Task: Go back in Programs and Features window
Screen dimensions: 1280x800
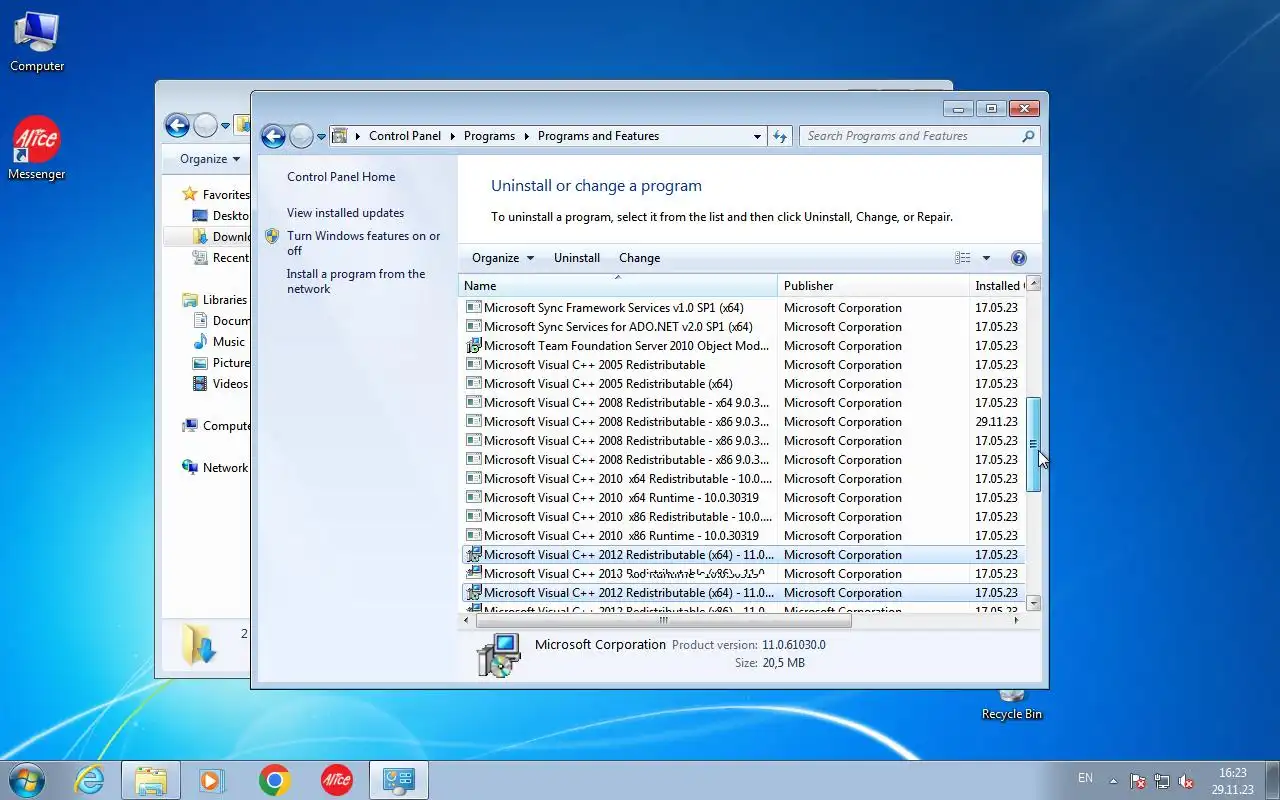Action: point(273,136)
